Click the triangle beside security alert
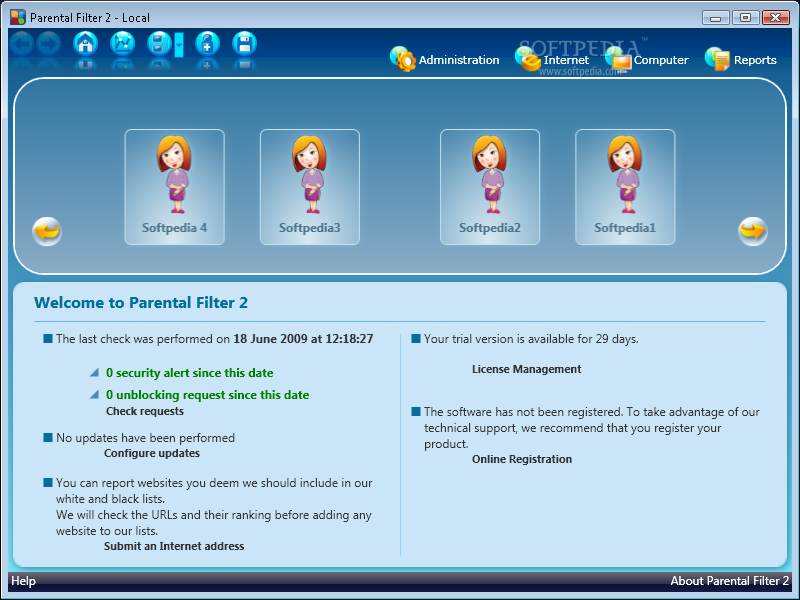 94,372
